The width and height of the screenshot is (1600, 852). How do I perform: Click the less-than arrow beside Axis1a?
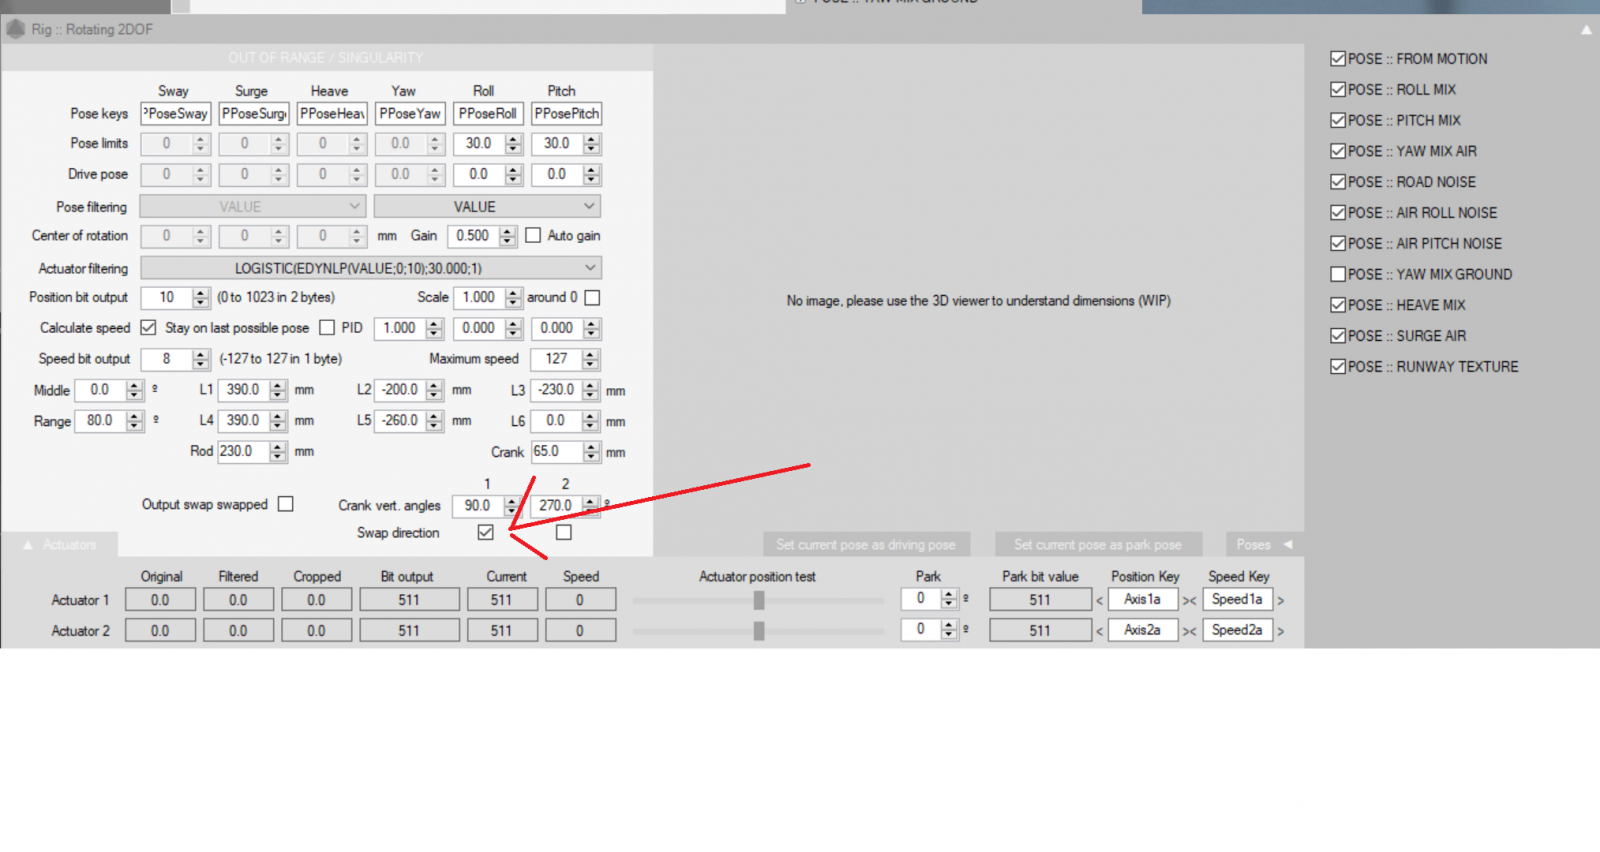1099,601
